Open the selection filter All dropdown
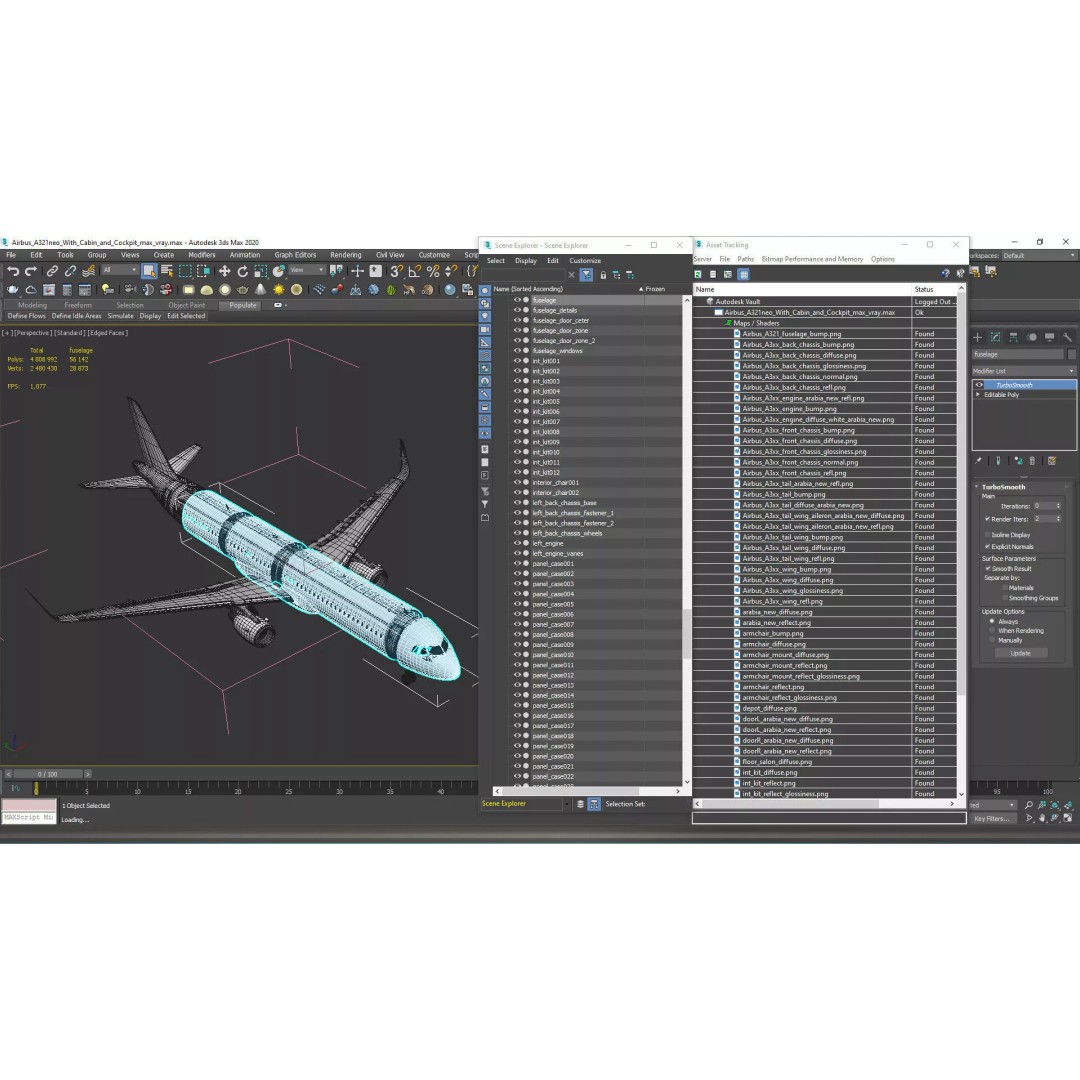Screen dimensions: 1080x1080 (x=119, y=270)
